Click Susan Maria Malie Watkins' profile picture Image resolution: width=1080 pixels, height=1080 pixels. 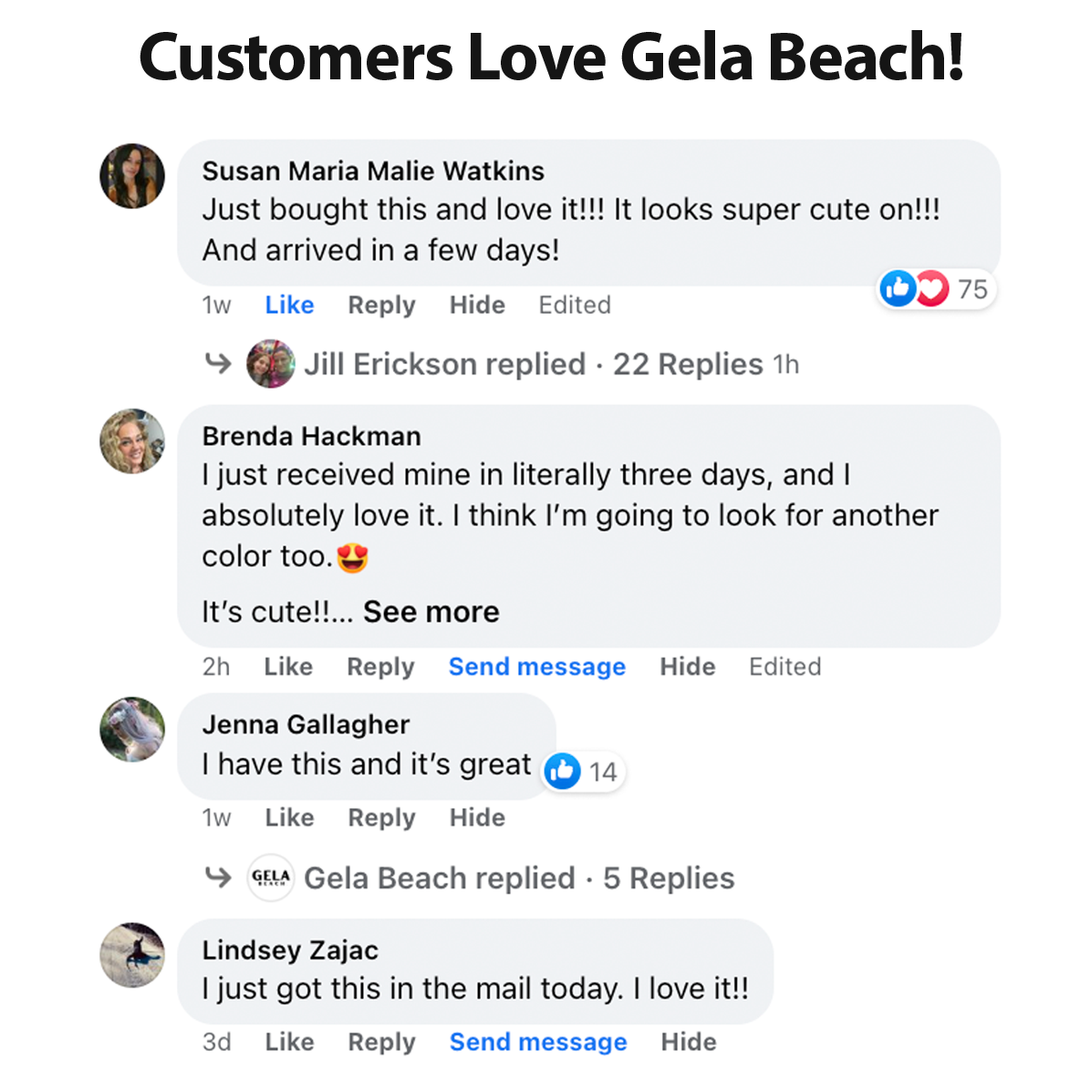point(132,176)
